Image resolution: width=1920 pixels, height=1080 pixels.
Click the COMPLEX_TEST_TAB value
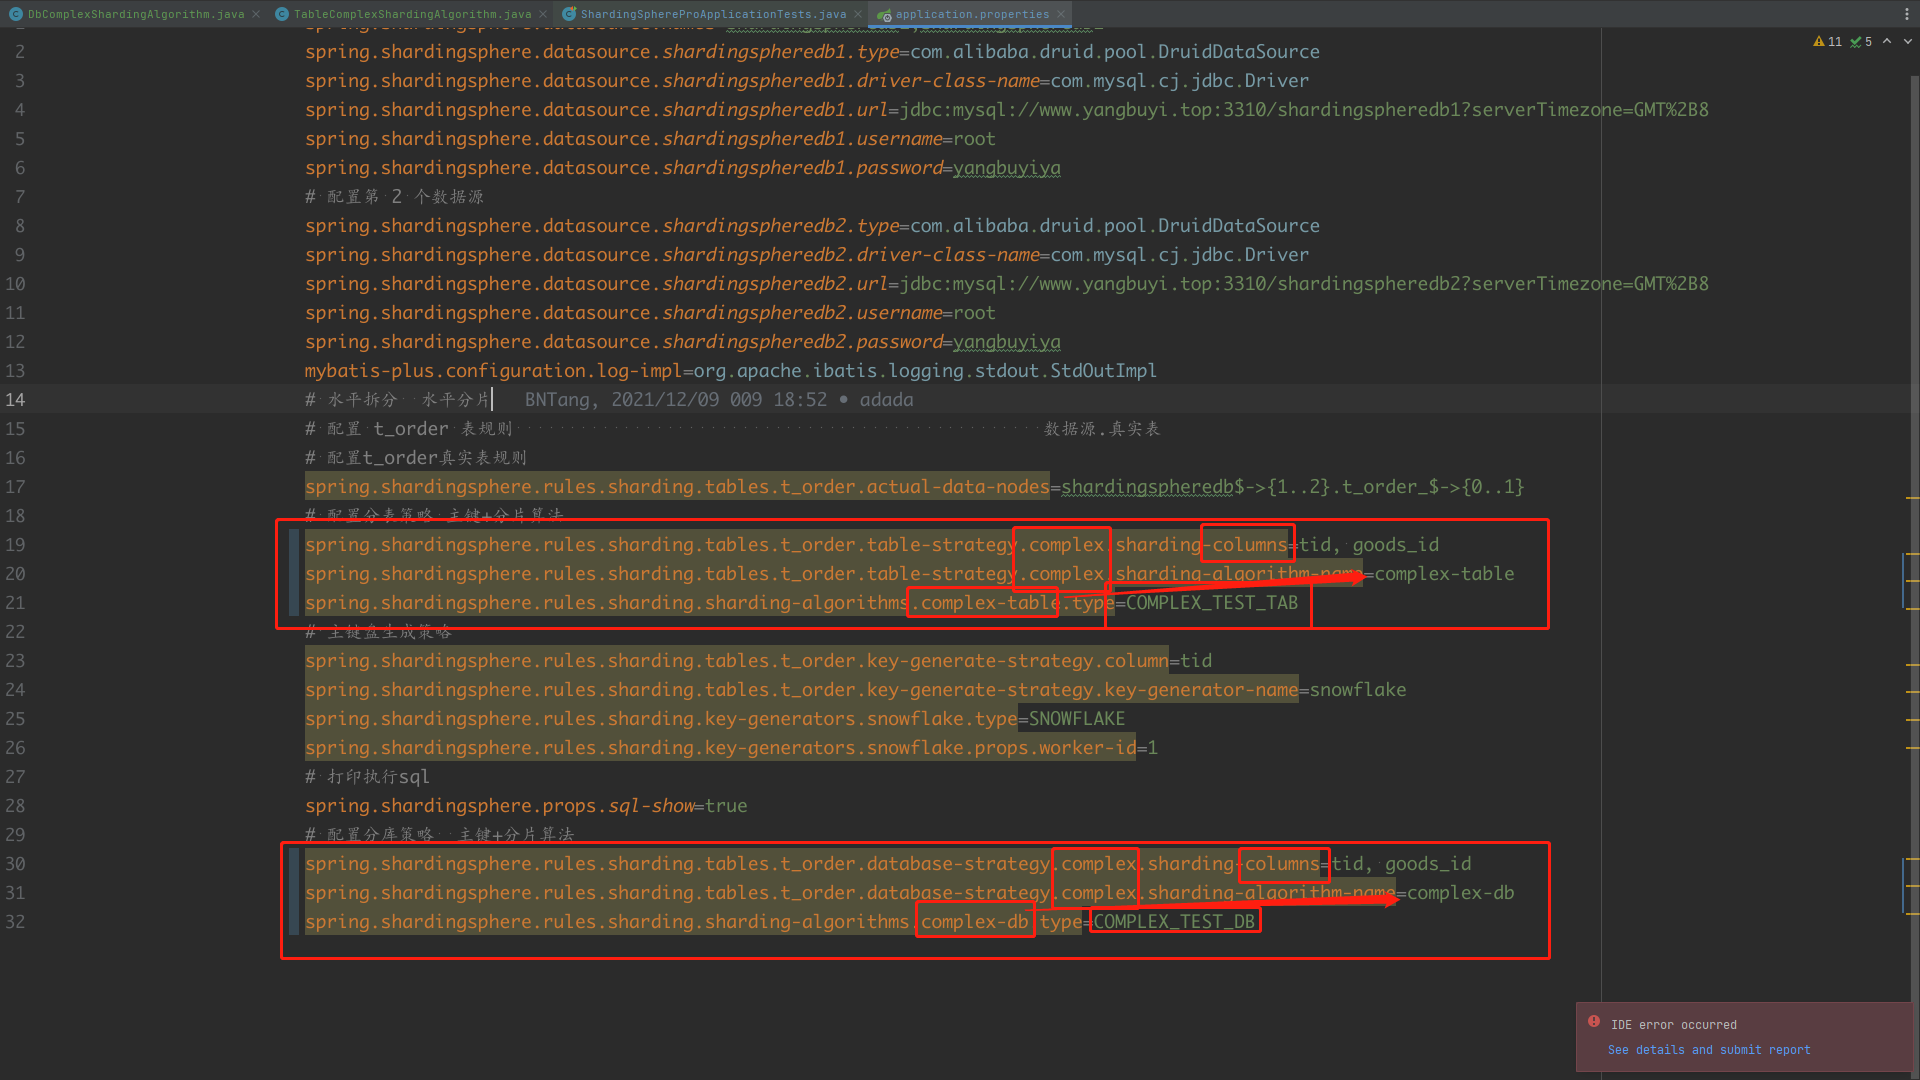pyautogui.click(x=1211, y=603)
